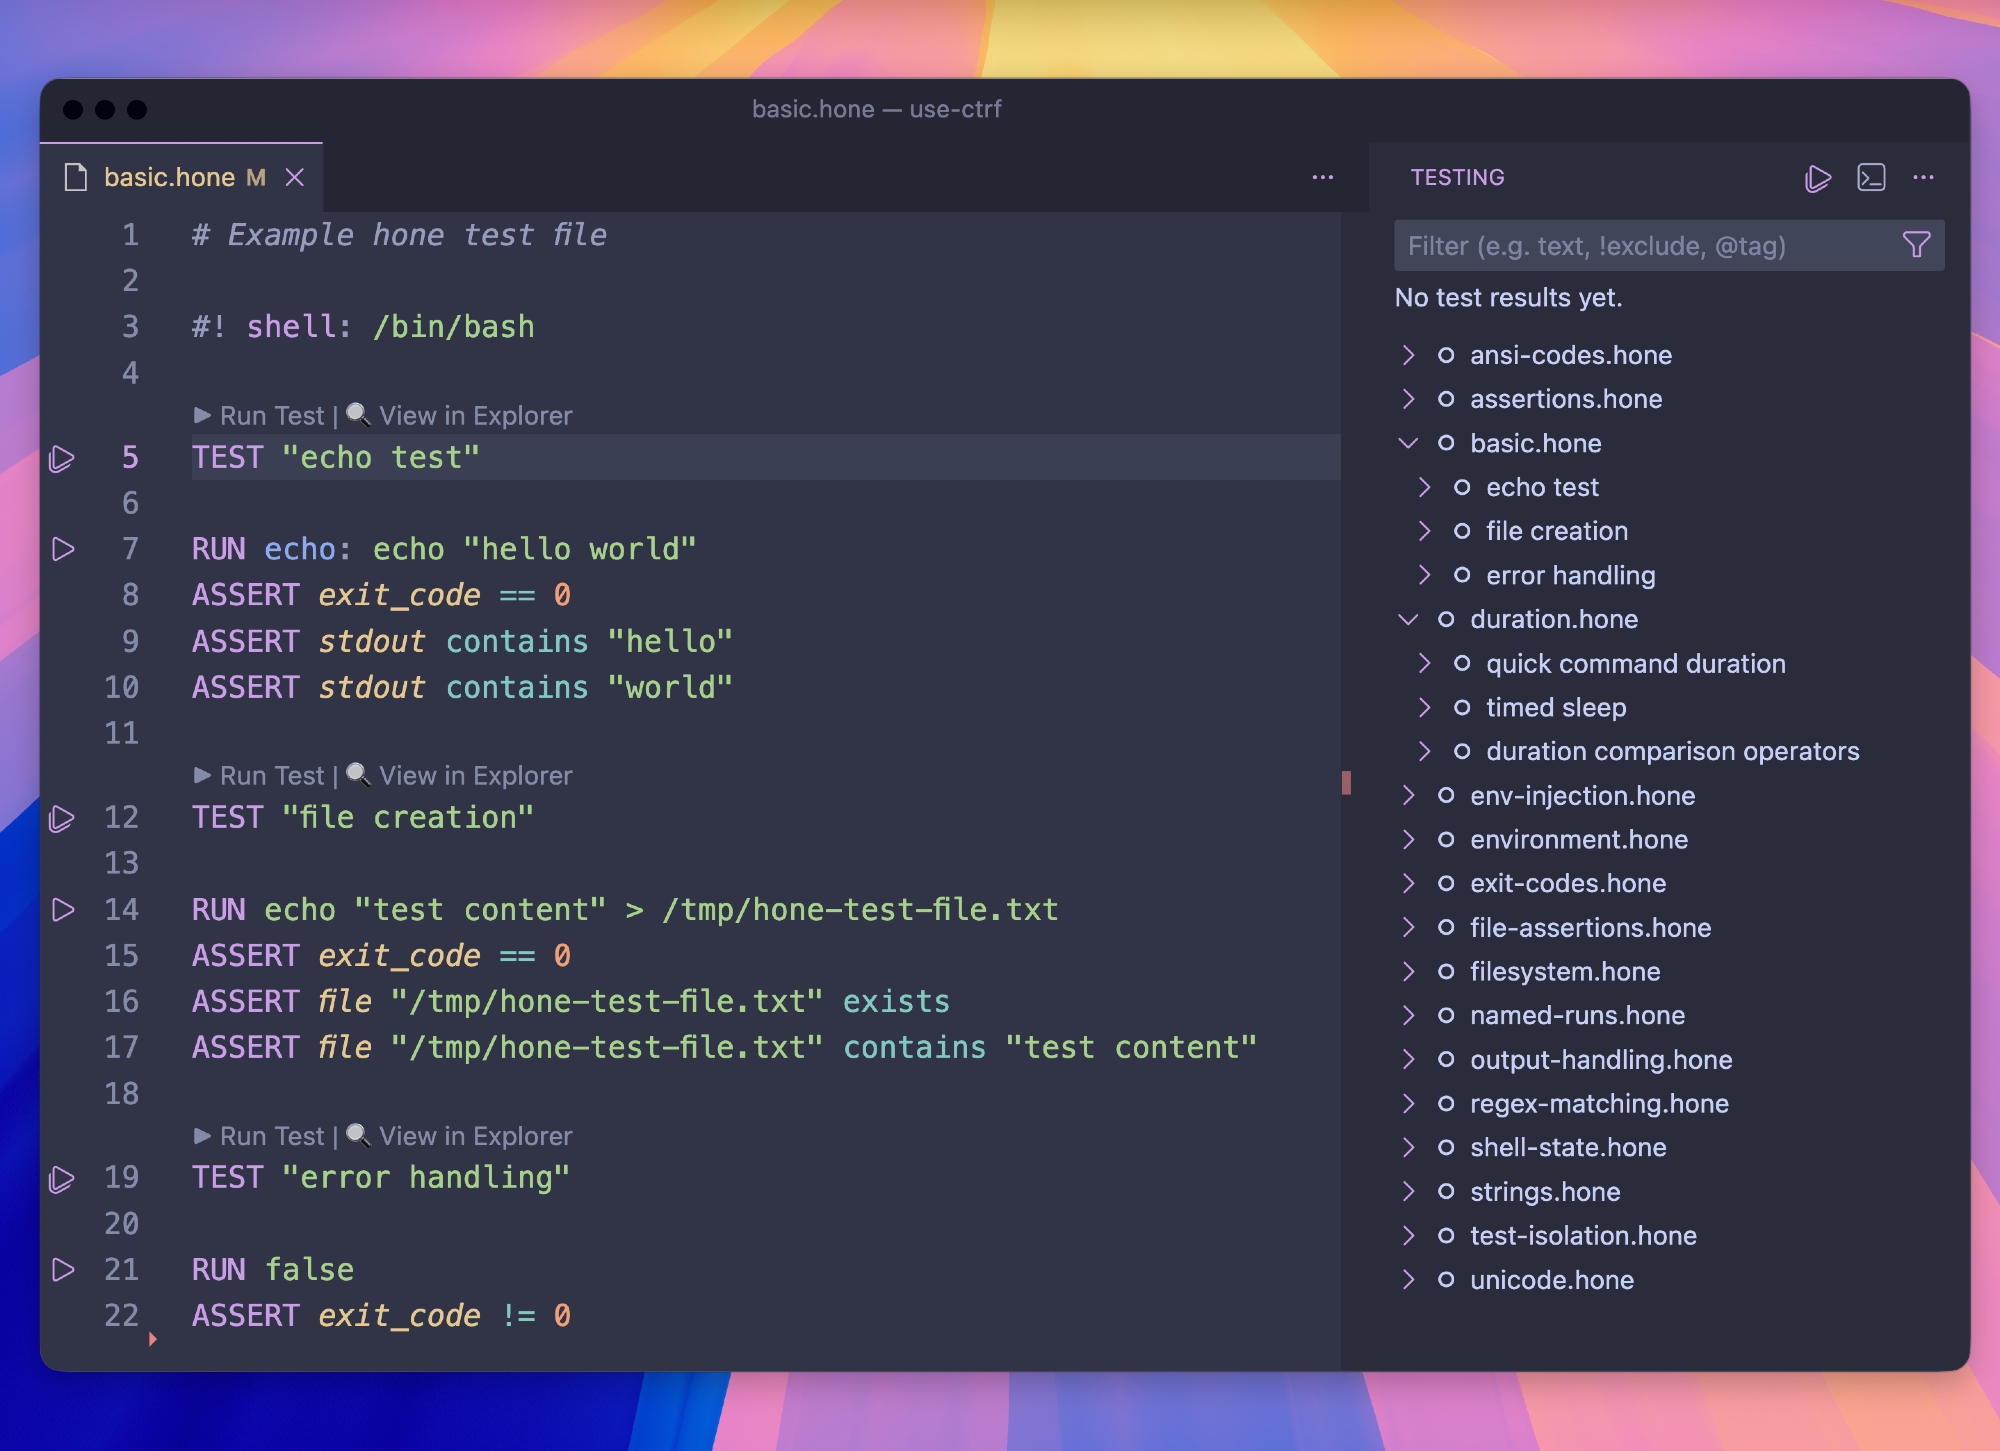Click Run Test above "echo test"
The width and height of the screenshot is (2000, 1451).
pyautogui.click(x=260, y=416)
